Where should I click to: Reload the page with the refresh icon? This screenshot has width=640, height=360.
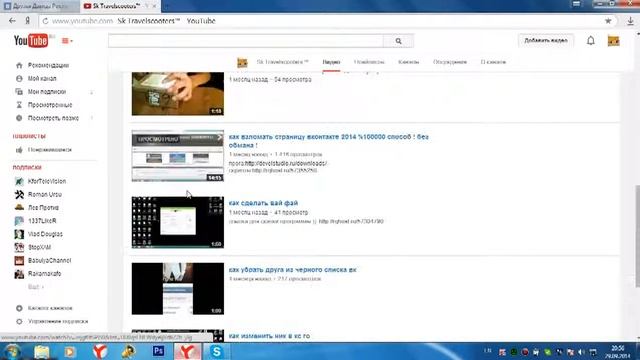click(x=45, y=21)
